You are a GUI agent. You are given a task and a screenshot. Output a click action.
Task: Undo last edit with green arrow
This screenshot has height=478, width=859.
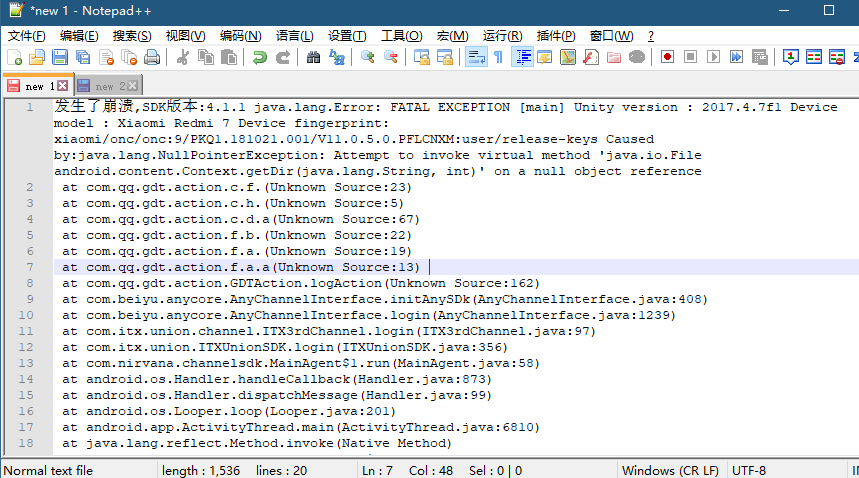coord(260,57)
